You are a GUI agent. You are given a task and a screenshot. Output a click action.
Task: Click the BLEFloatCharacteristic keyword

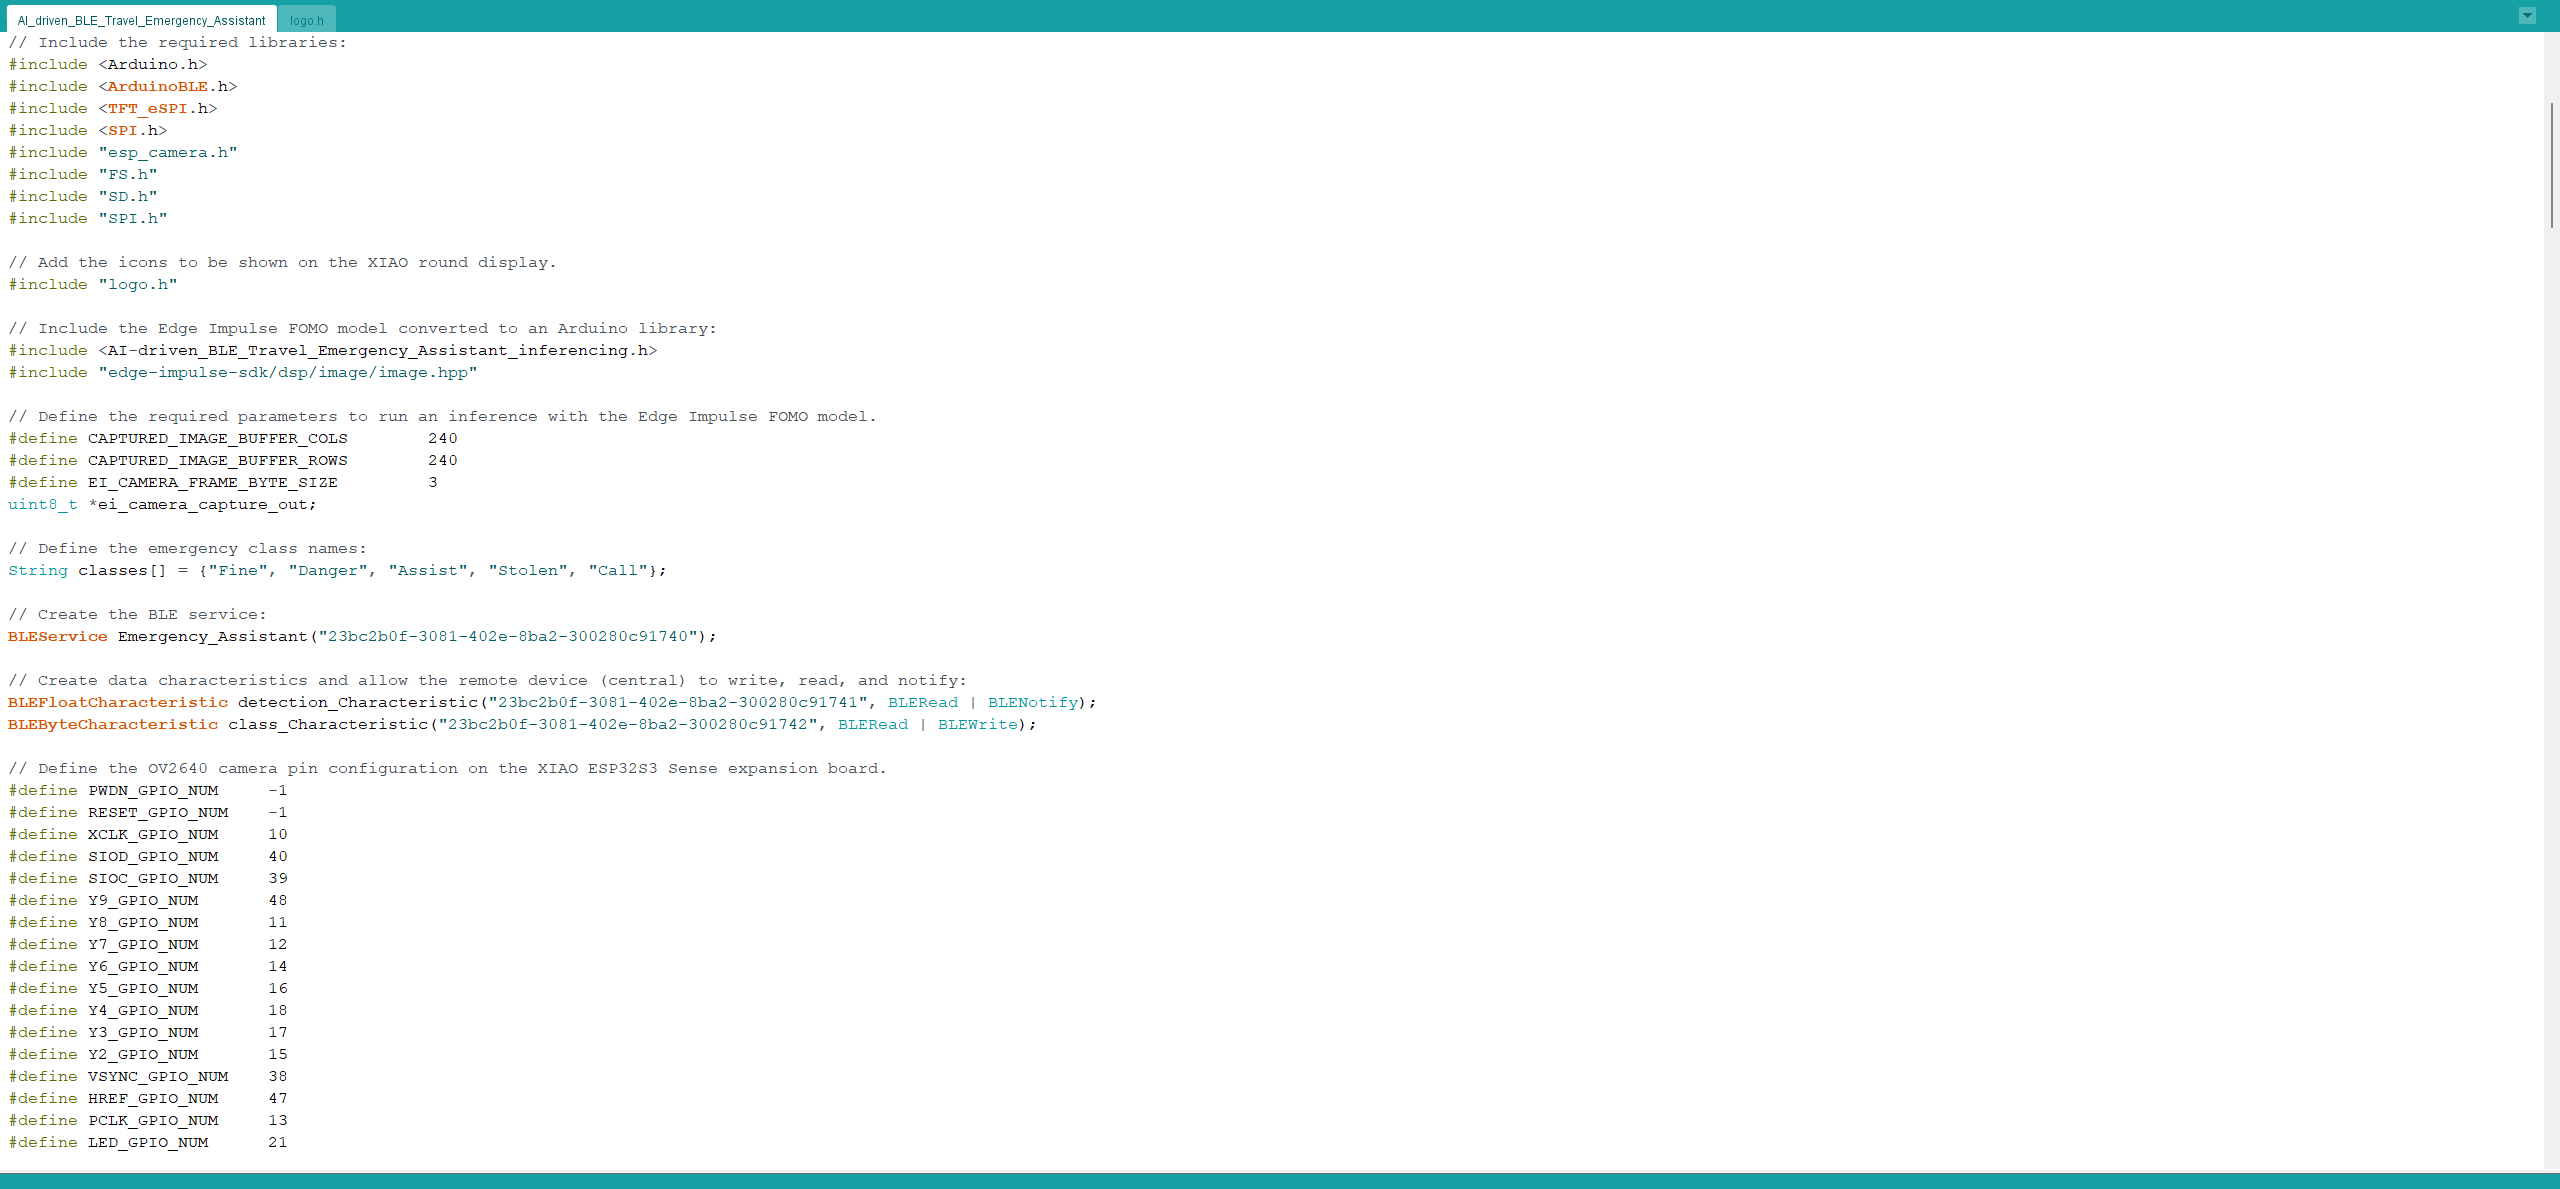117,702
